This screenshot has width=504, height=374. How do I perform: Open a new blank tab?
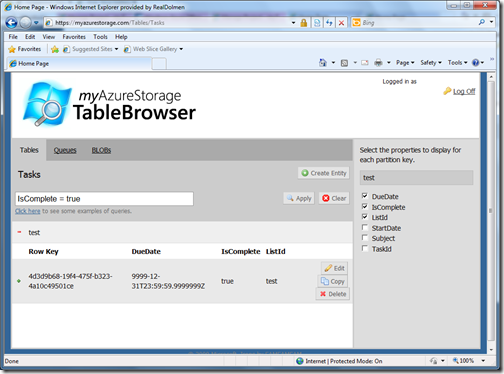pyautogui.click(x=159, y=63)
